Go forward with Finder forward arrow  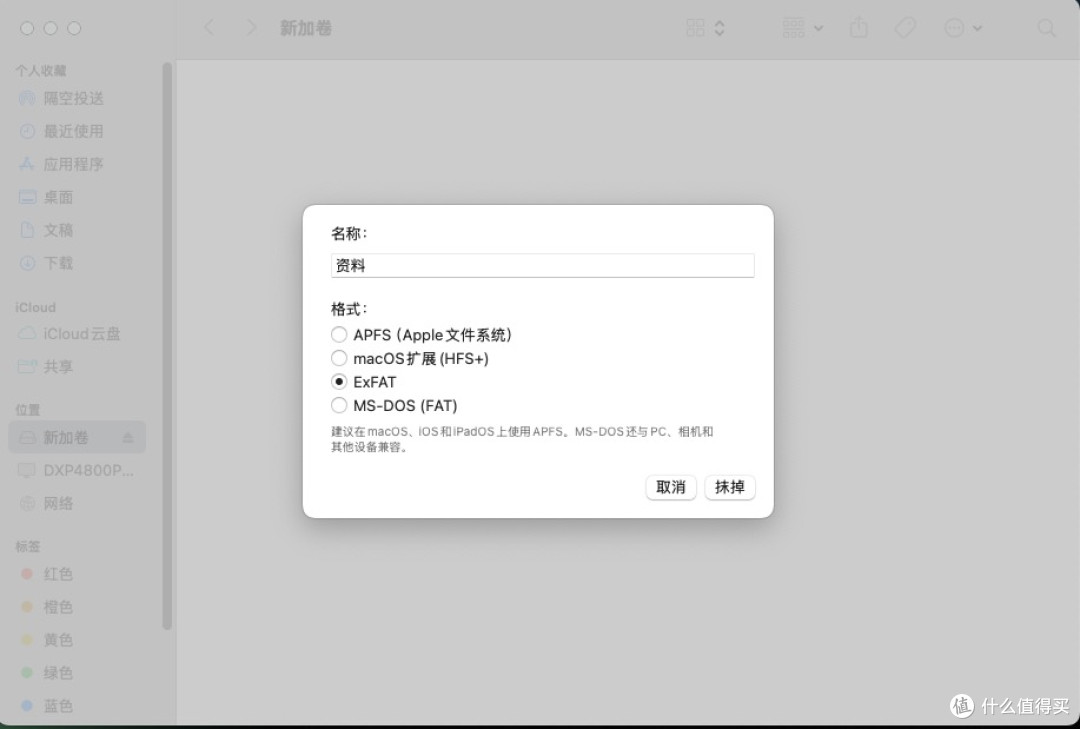[x=251, y=28]
